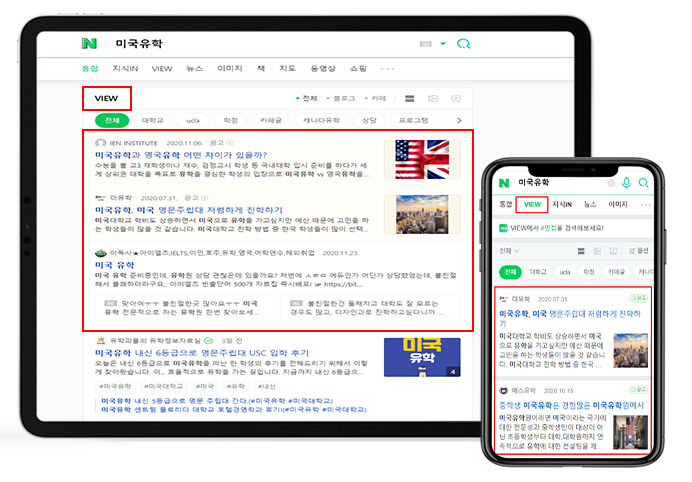Show more keyword chips with the right arrow

(459, 120)
